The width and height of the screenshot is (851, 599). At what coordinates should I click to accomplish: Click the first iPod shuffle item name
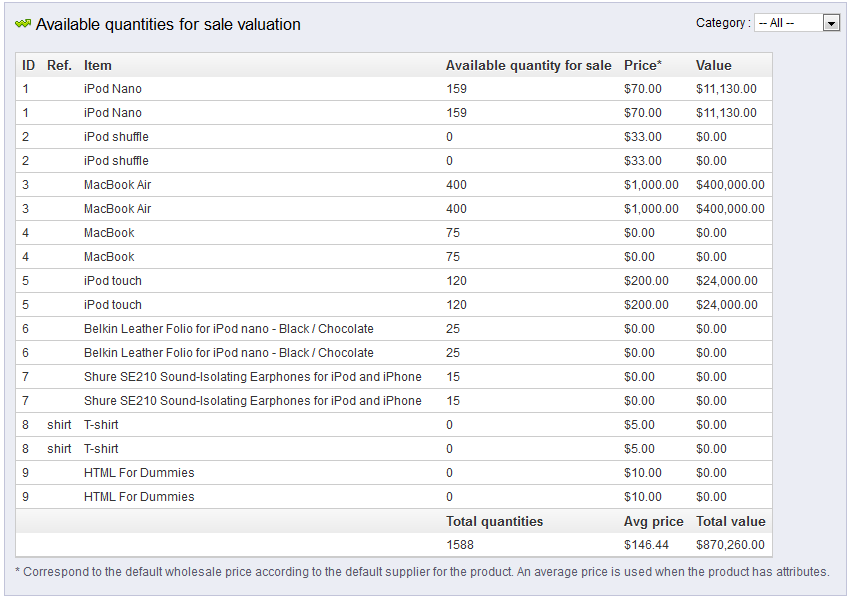[x=116, y=137]
